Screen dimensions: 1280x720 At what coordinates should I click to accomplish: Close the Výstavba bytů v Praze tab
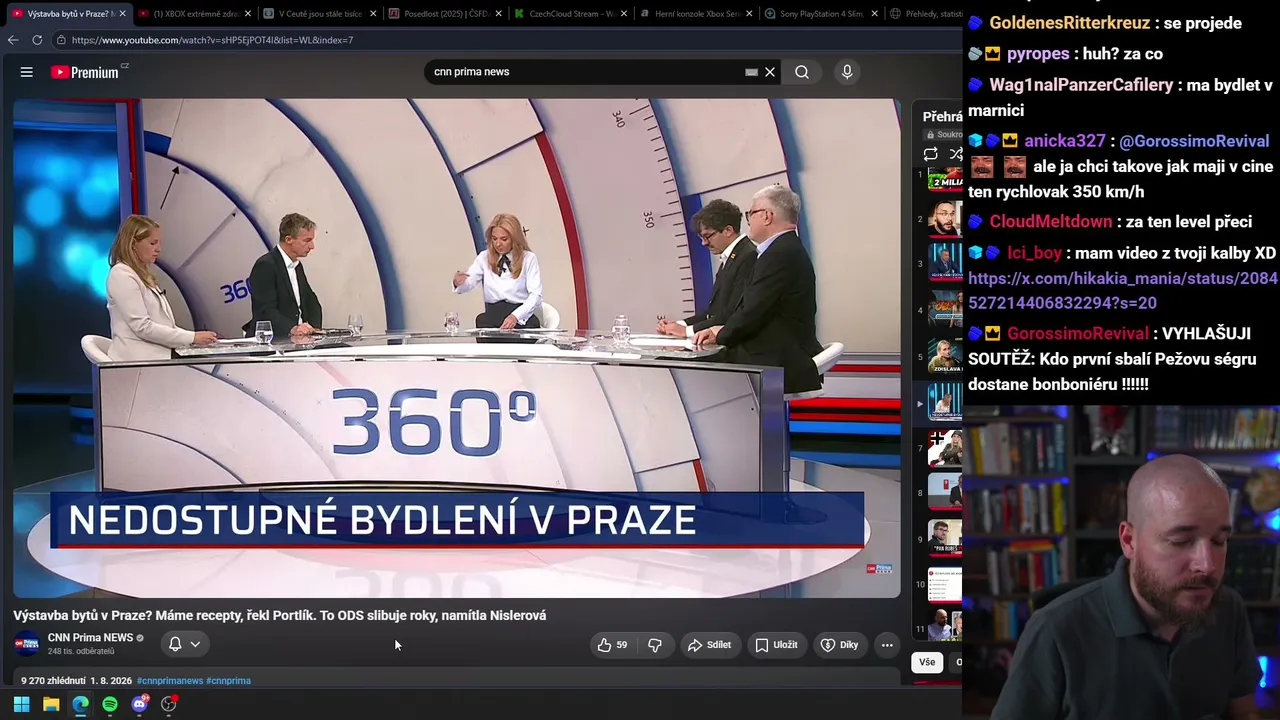(x=122, y=14)
